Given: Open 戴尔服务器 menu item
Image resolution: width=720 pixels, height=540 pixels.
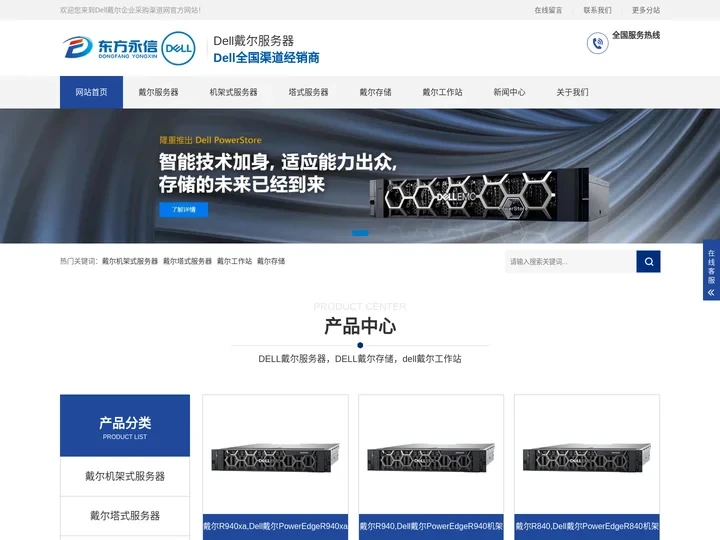Looking at the screenshot, I should tap(158, 92).
